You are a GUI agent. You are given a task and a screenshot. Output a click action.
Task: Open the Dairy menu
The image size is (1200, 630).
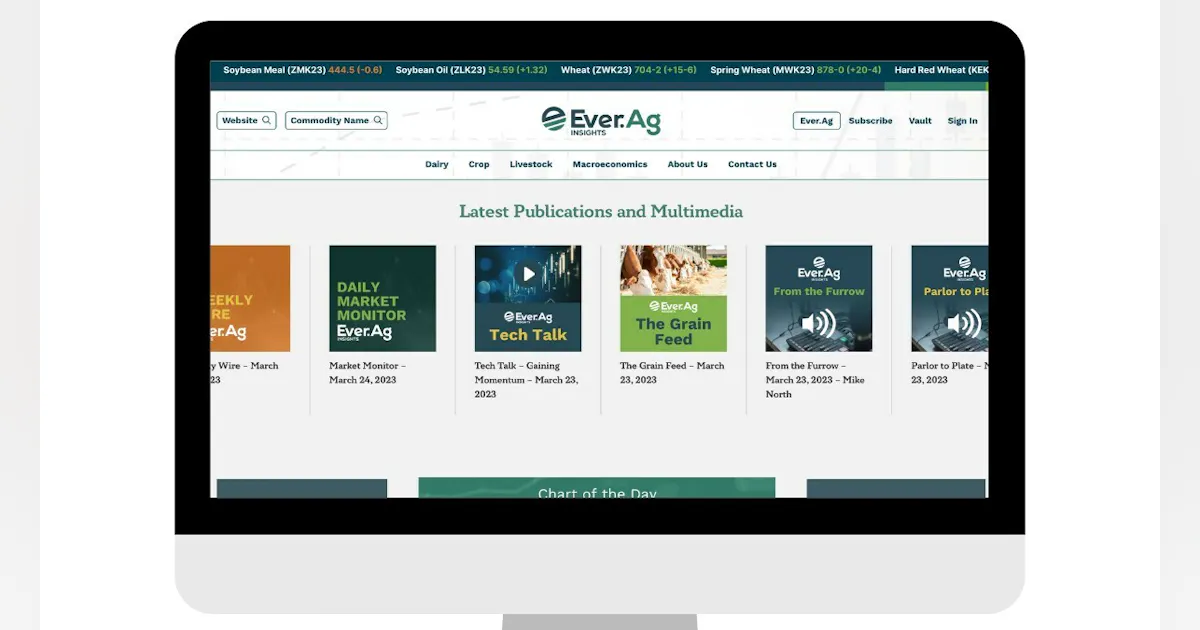pyautogui.click(x=437, y=164)
